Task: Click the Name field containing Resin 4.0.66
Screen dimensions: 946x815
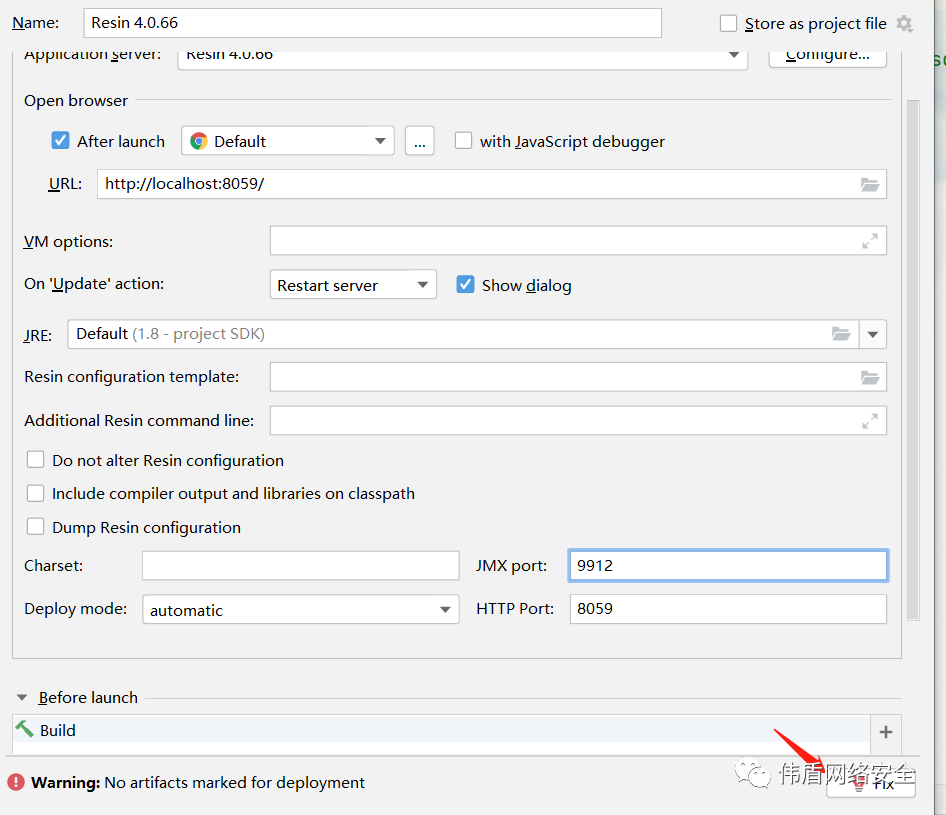Action: tap(372, 23)
